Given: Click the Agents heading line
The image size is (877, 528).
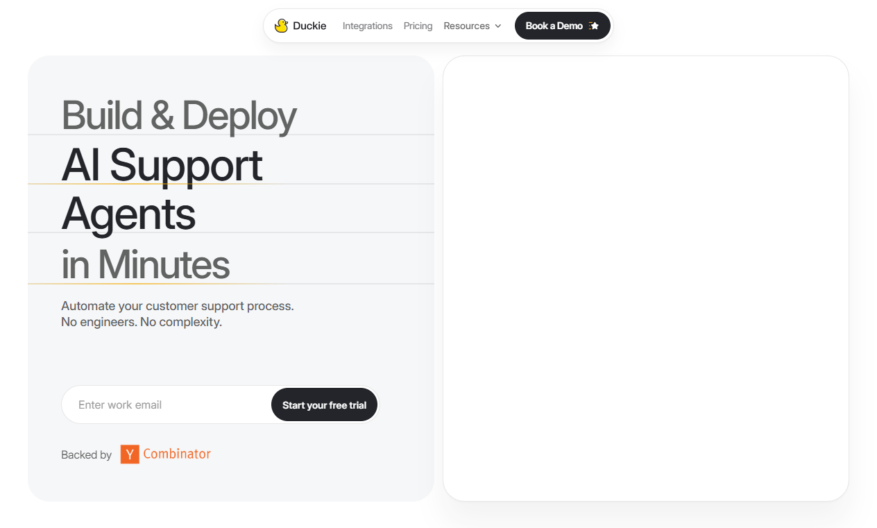Looking at the screenshot, I should tap(128, 214).
